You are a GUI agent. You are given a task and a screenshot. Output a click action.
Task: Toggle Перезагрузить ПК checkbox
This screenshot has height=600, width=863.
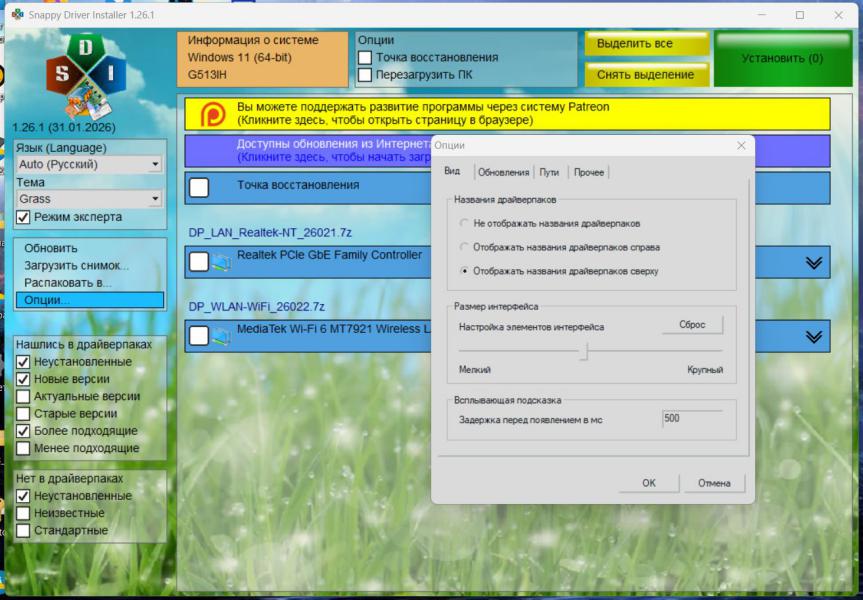pyautogui.click(x=366, y=75)
